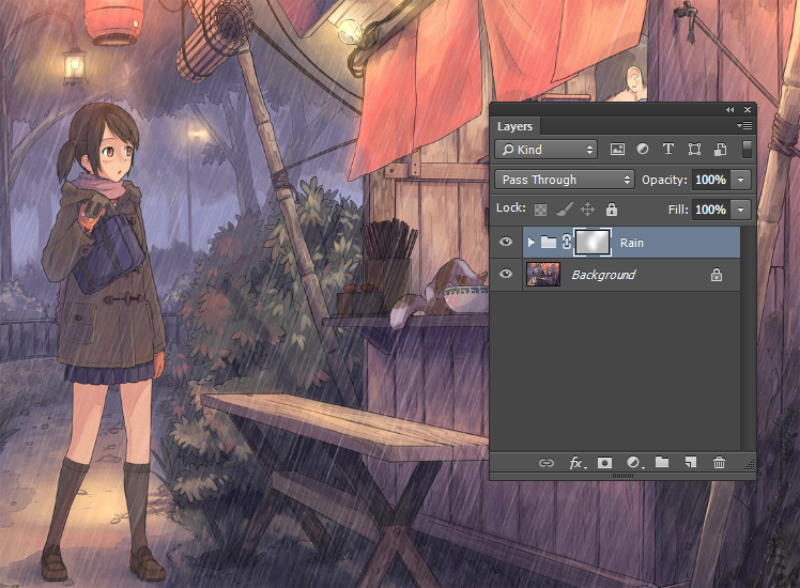
Task: Filter layers by smart object icon
Action: click(720, 149)
